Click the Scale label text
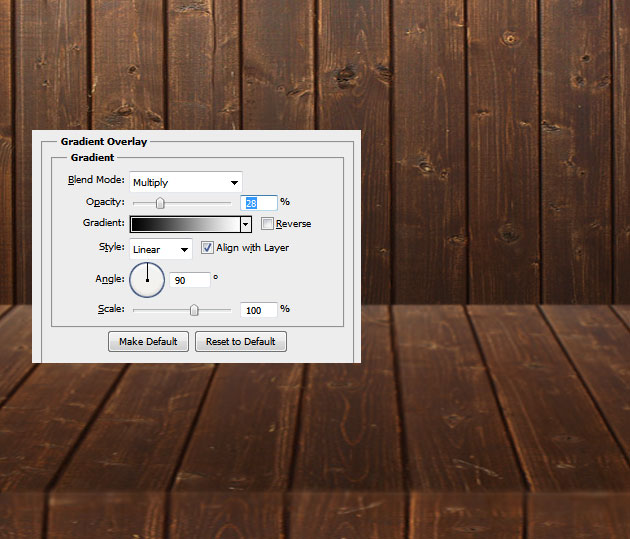630x539 pixels. (x=111, y=309)
